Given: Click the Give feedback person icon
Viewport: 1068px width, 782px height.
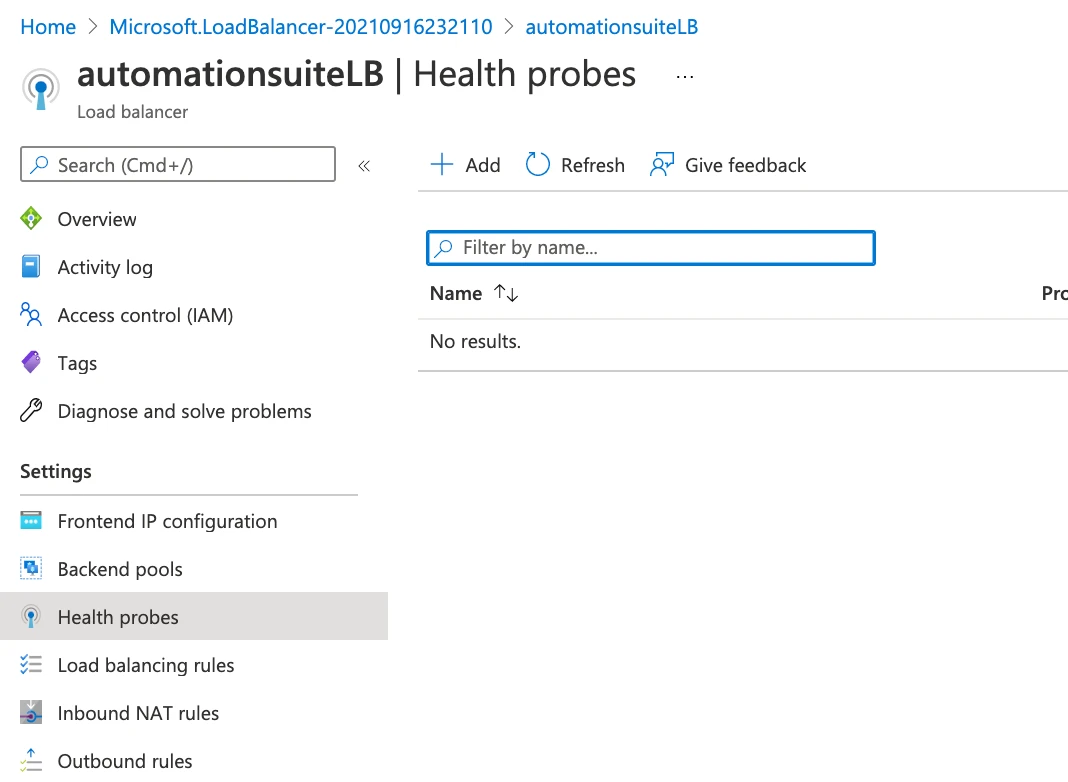Looking at the screenshot, I should click(x=661, y=164).
